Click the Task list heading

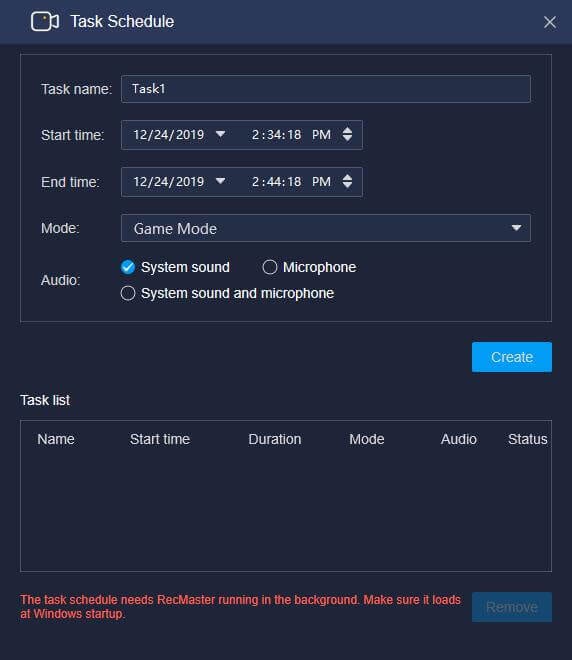point(45,400)
